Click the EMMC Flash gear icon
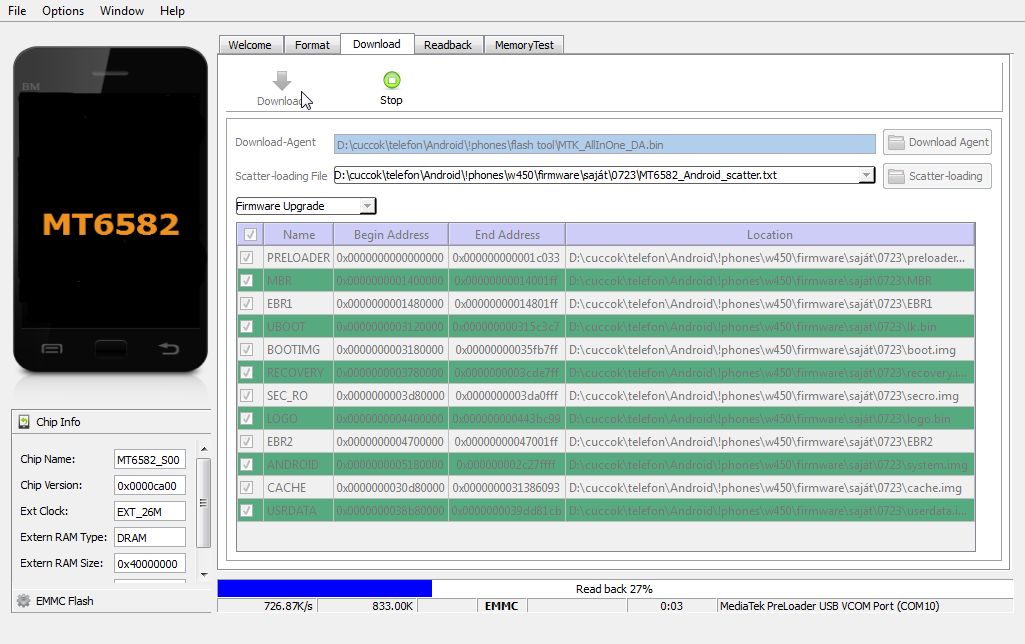Screen dimensions: 1025x644 point(24,601)
